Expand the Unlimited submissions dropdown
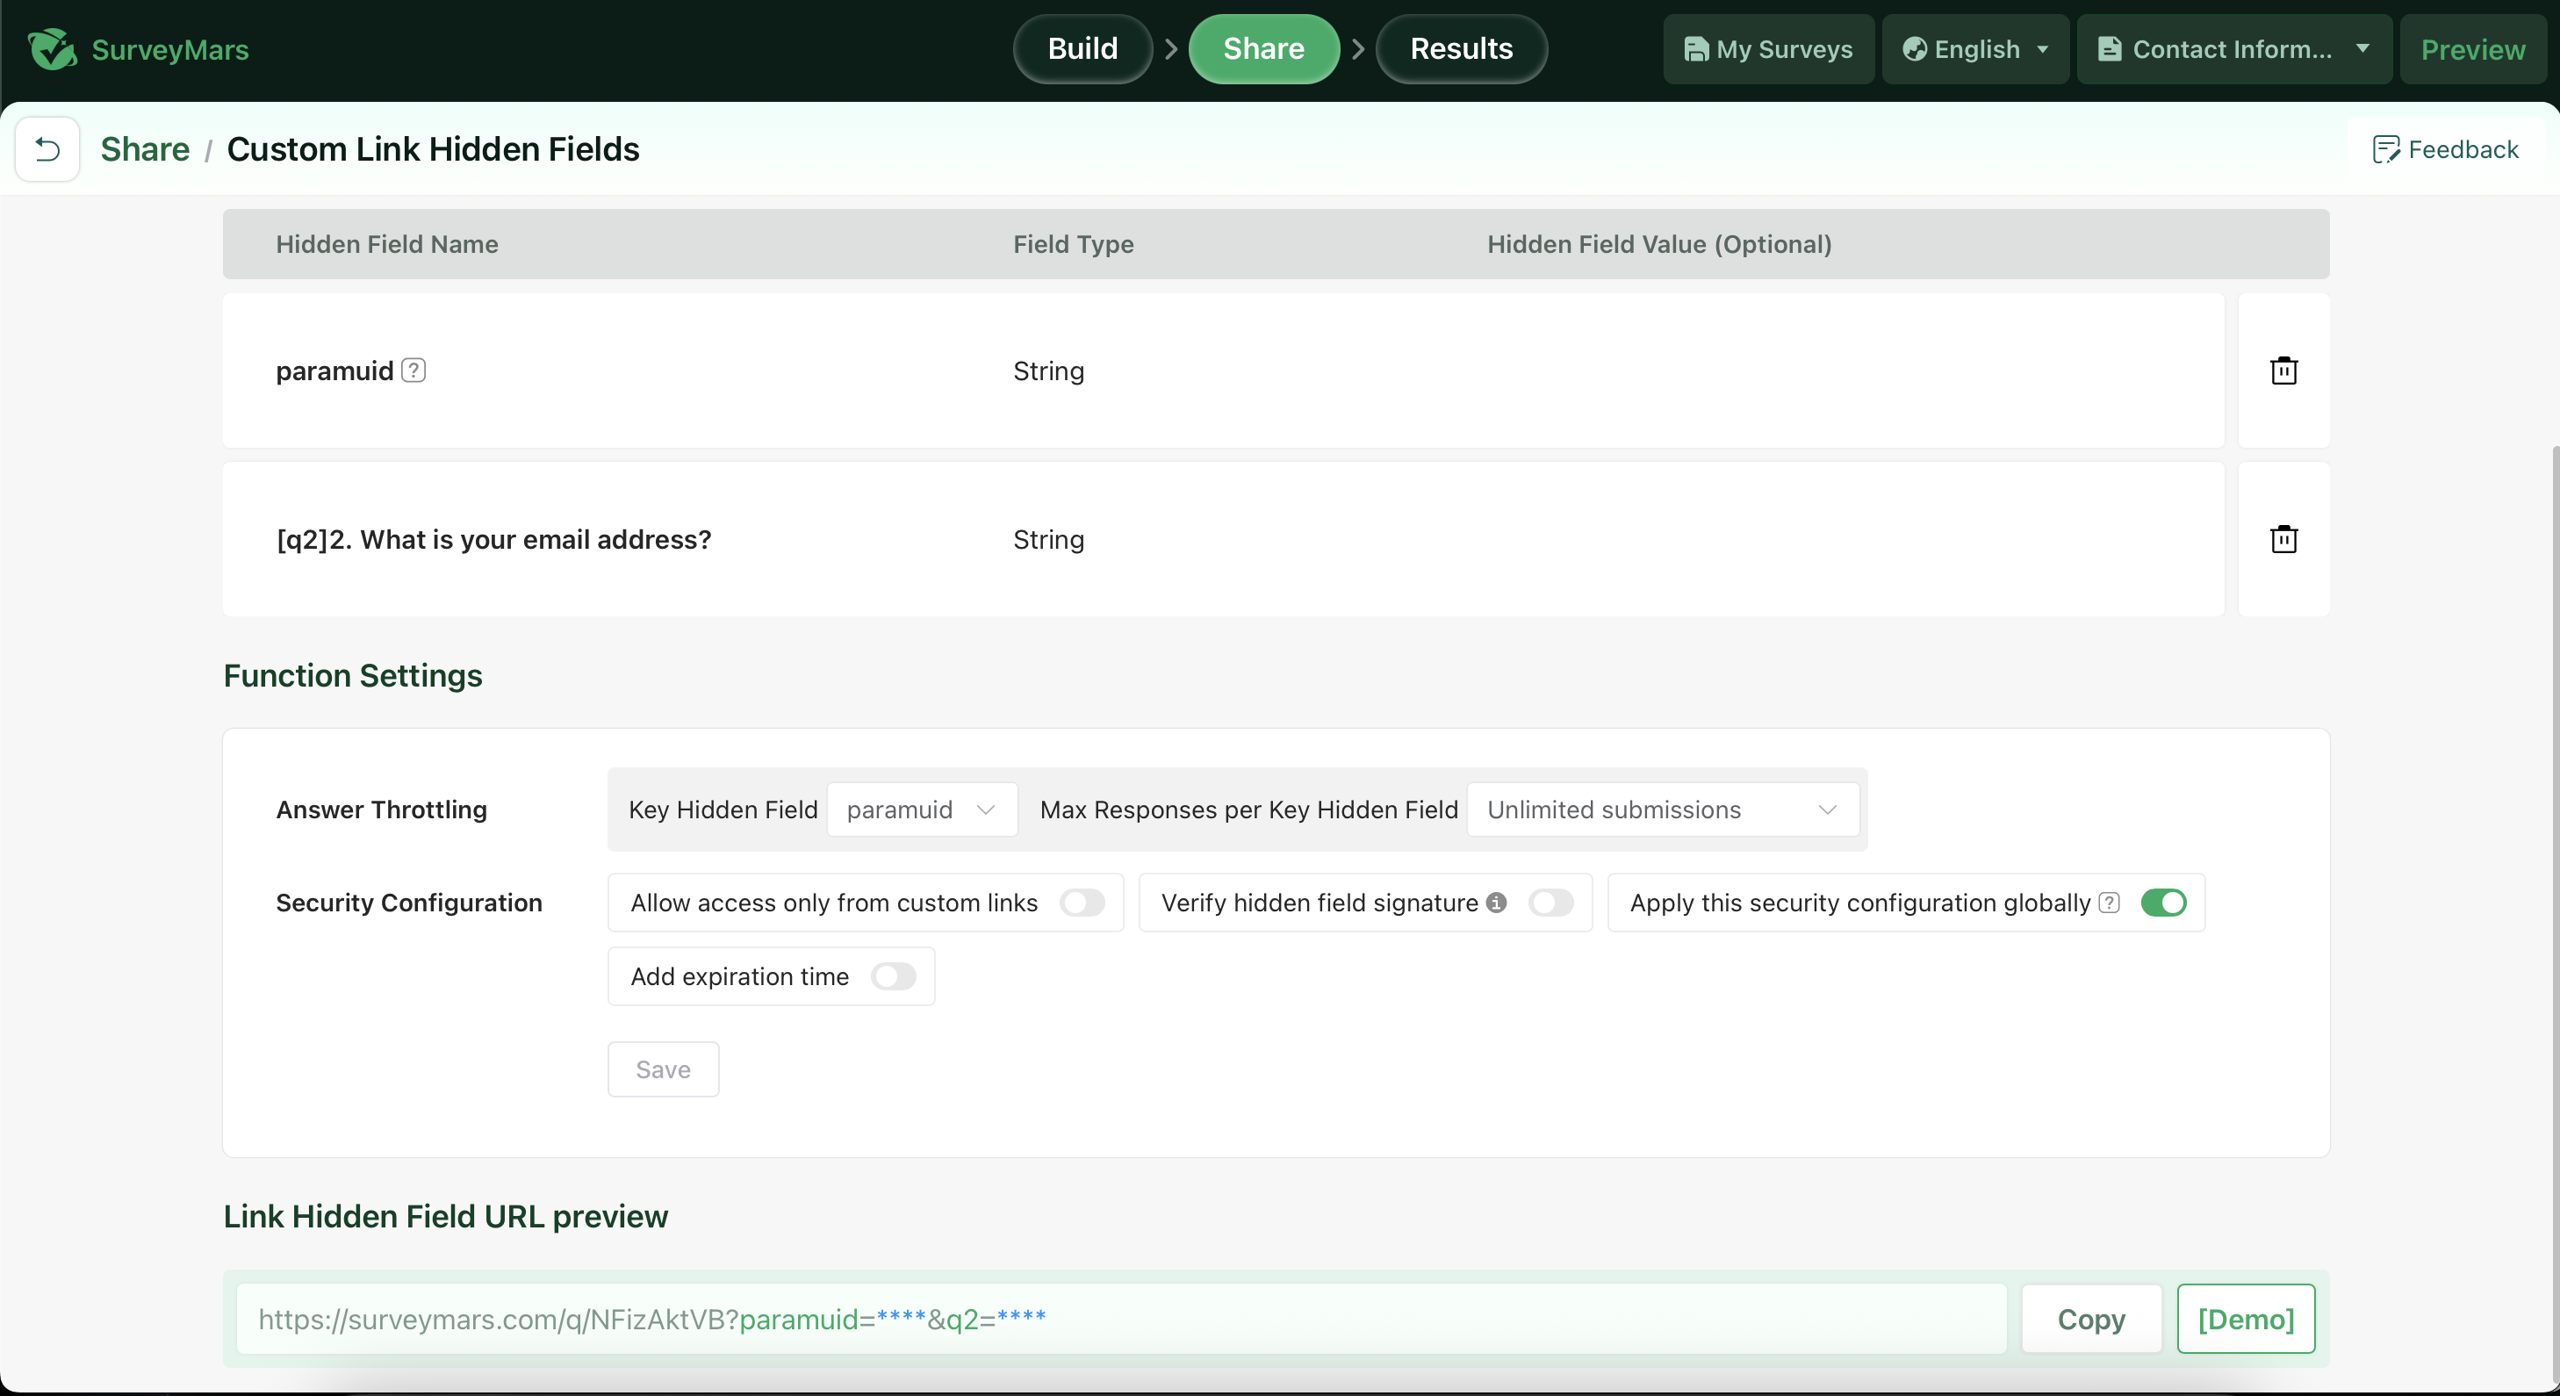 click(x=1662, y=810)
